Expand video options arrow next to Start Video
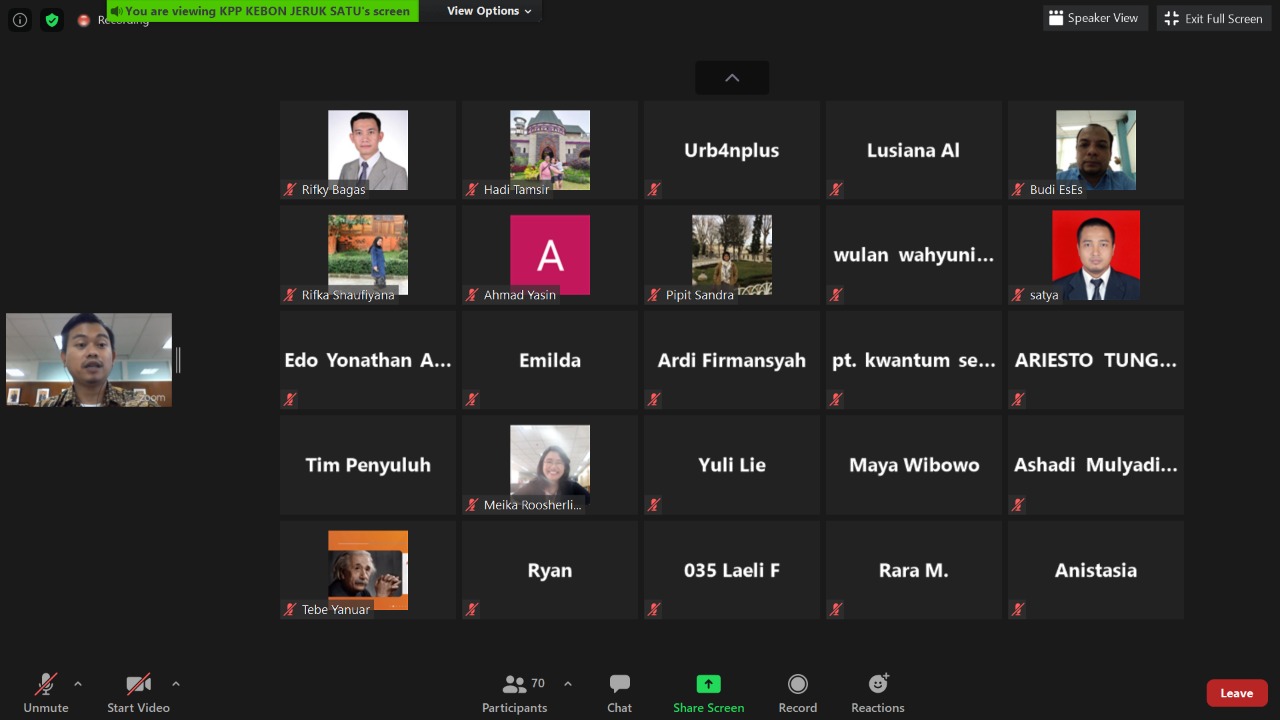Image resolution: width=1280 pixels, height=720 pixels. point(176,684)
